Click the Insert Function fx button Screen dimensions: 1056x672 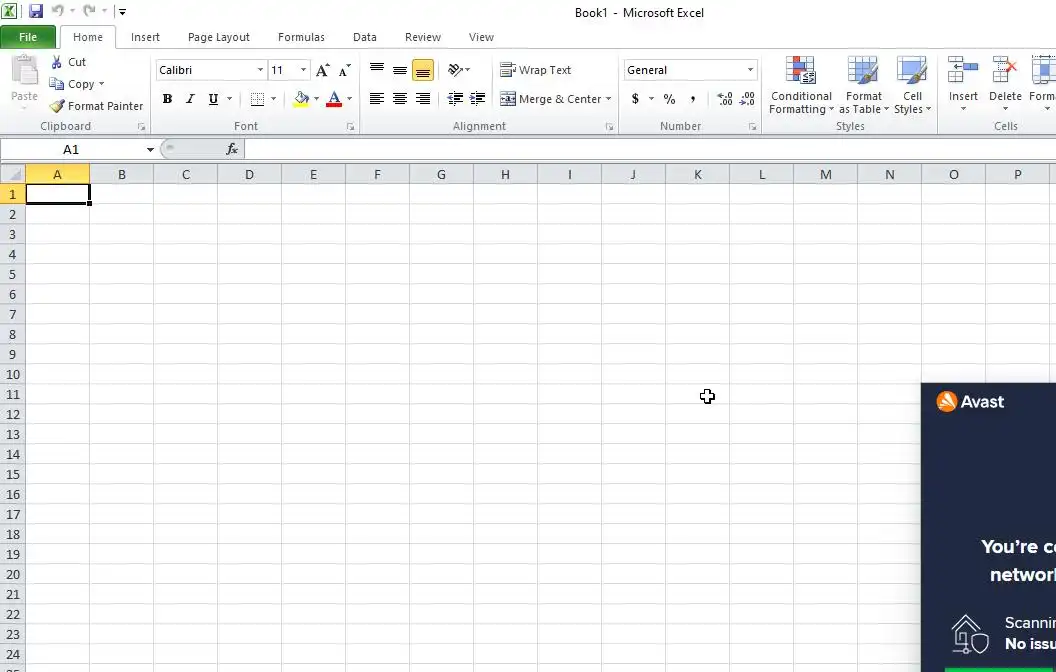(232, 149)
